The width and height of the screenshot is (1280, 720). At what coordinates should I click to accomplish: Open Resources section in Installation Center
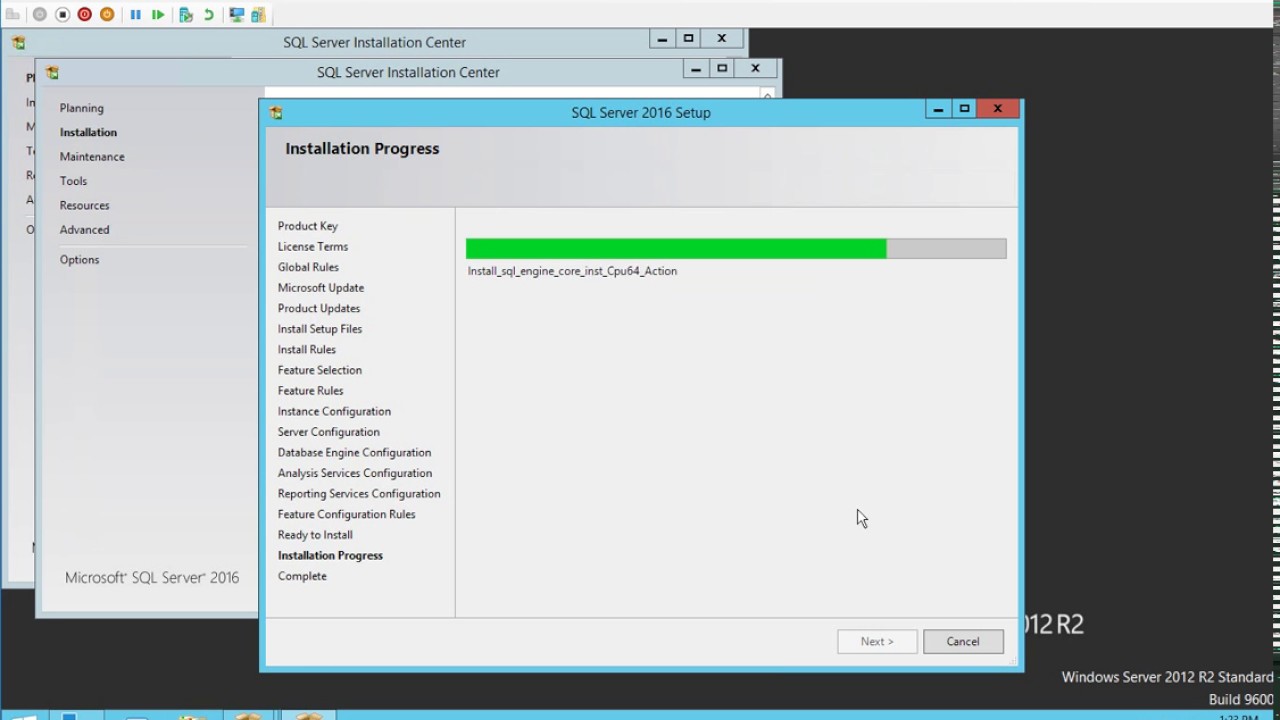click(x=84, y=205)
